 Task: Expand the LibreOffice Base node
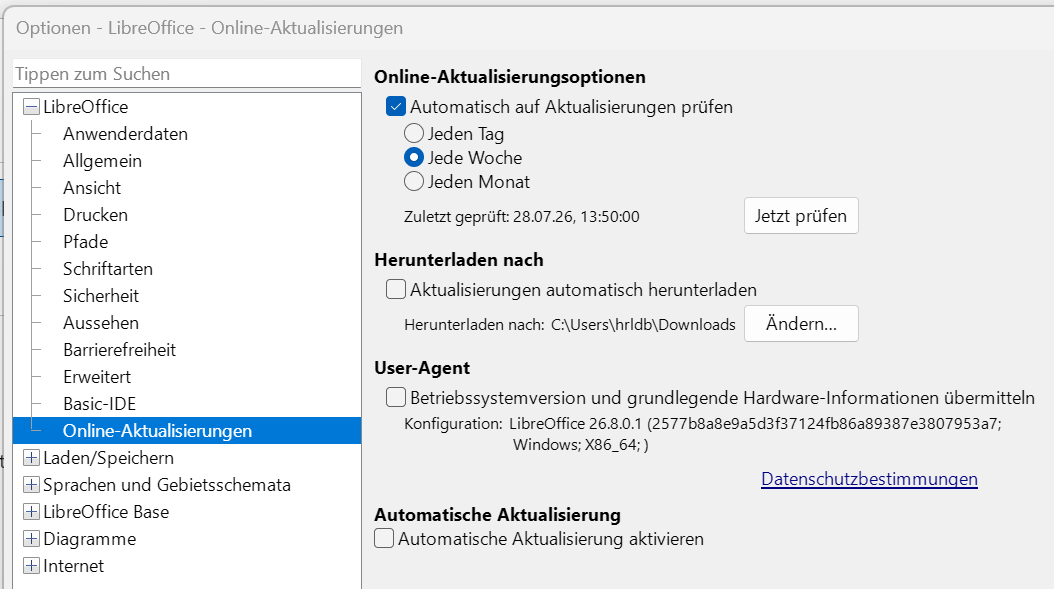coord(31,512)
